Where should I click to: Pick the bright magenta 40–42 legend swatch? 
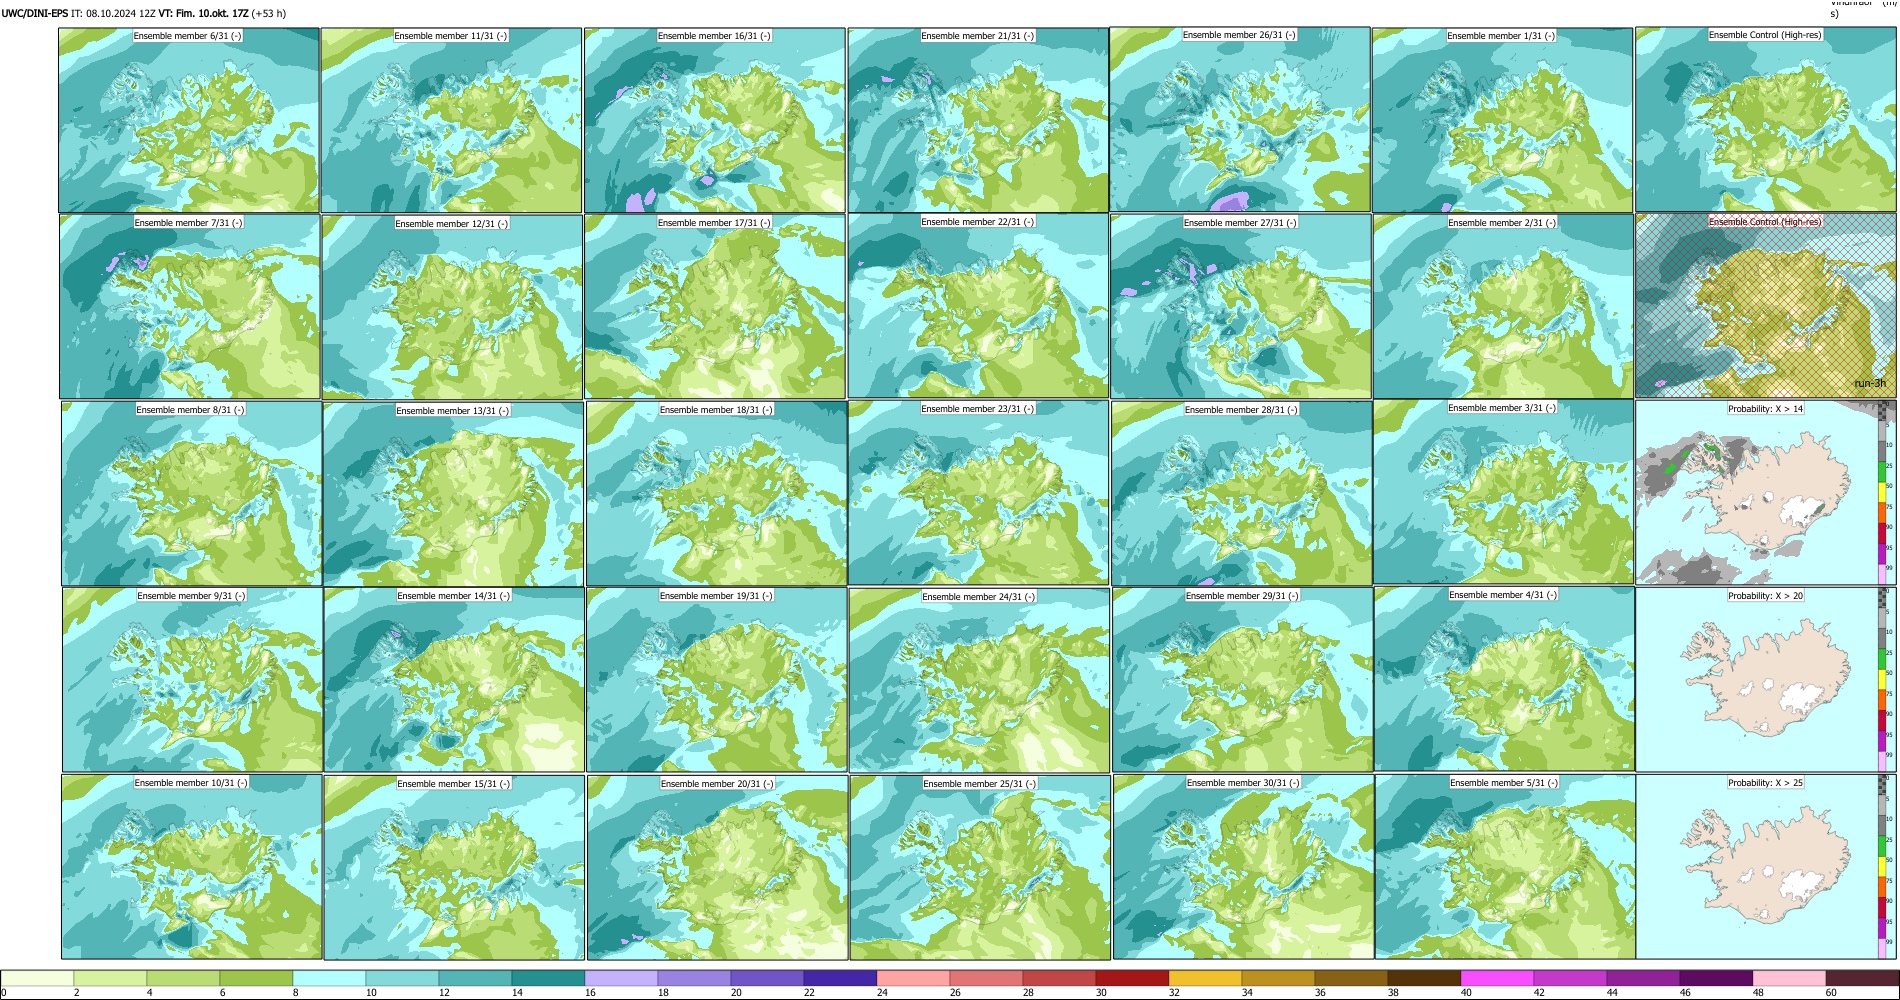click(1497, 978)
